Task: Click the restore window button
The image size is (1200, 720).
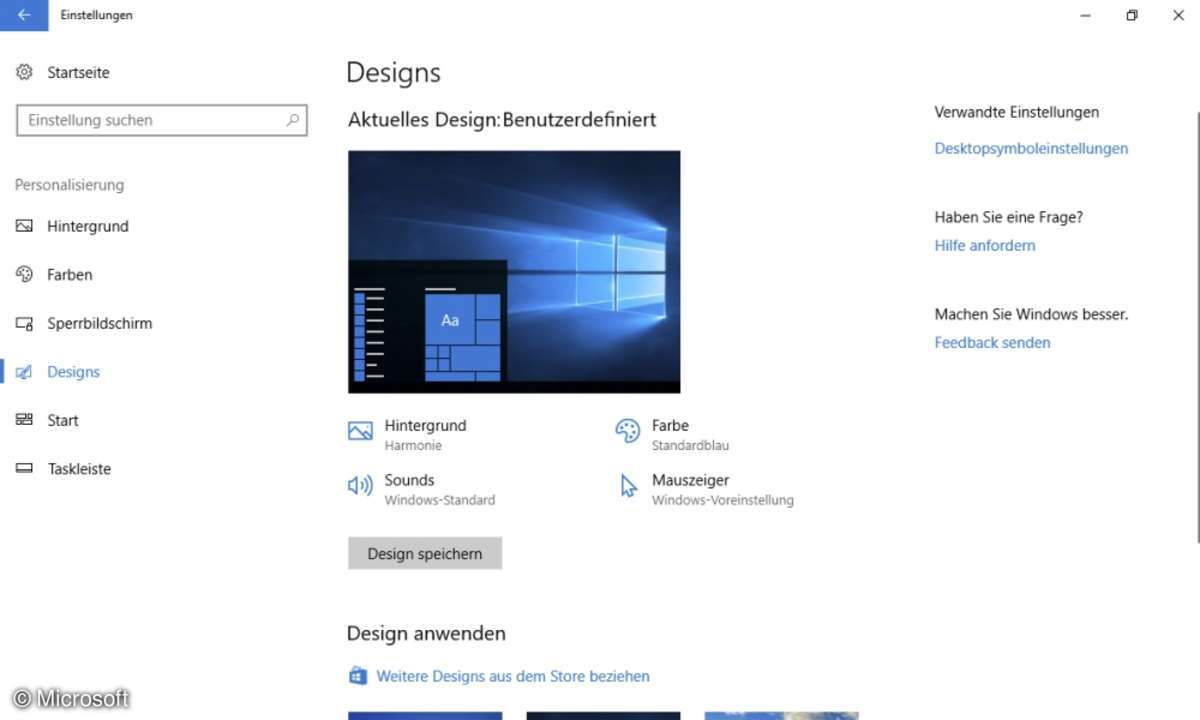Action: coord(1131,15)
